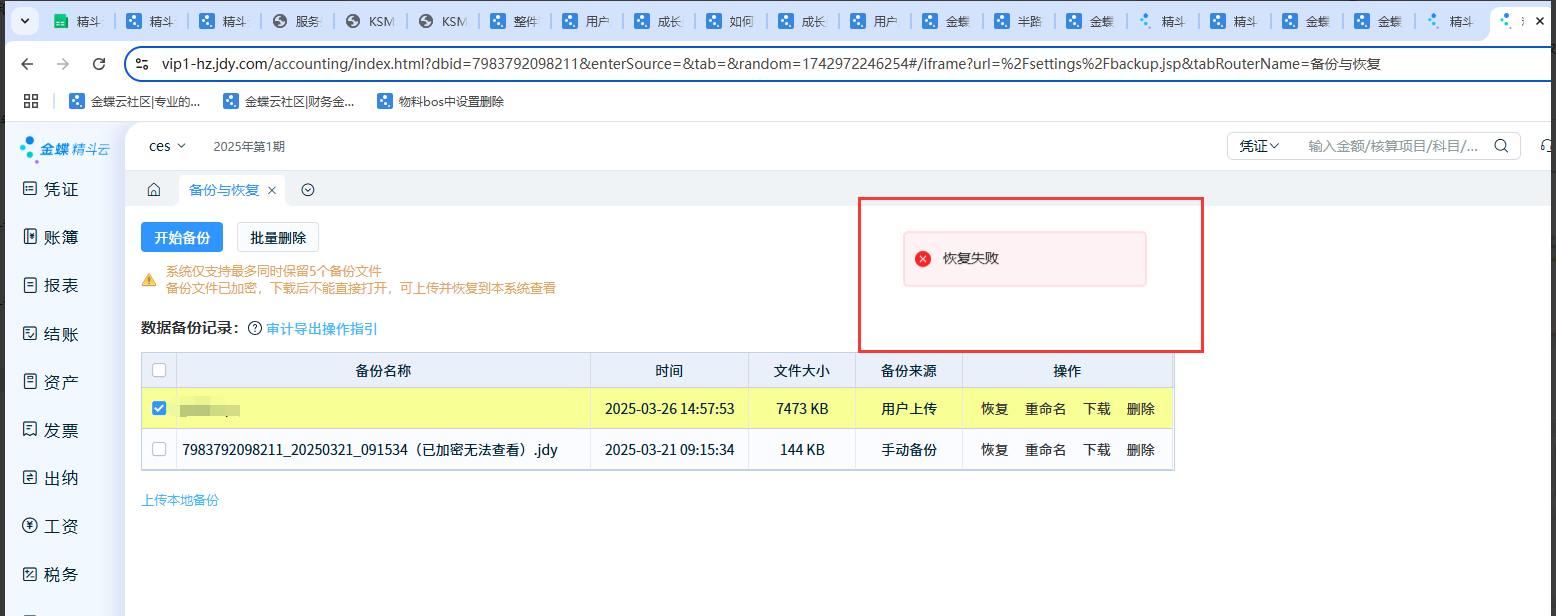The width and height of the screenshot is (1556, 616).
Task: Close the 备份与恢复 tab
Action: coord(272,190)
